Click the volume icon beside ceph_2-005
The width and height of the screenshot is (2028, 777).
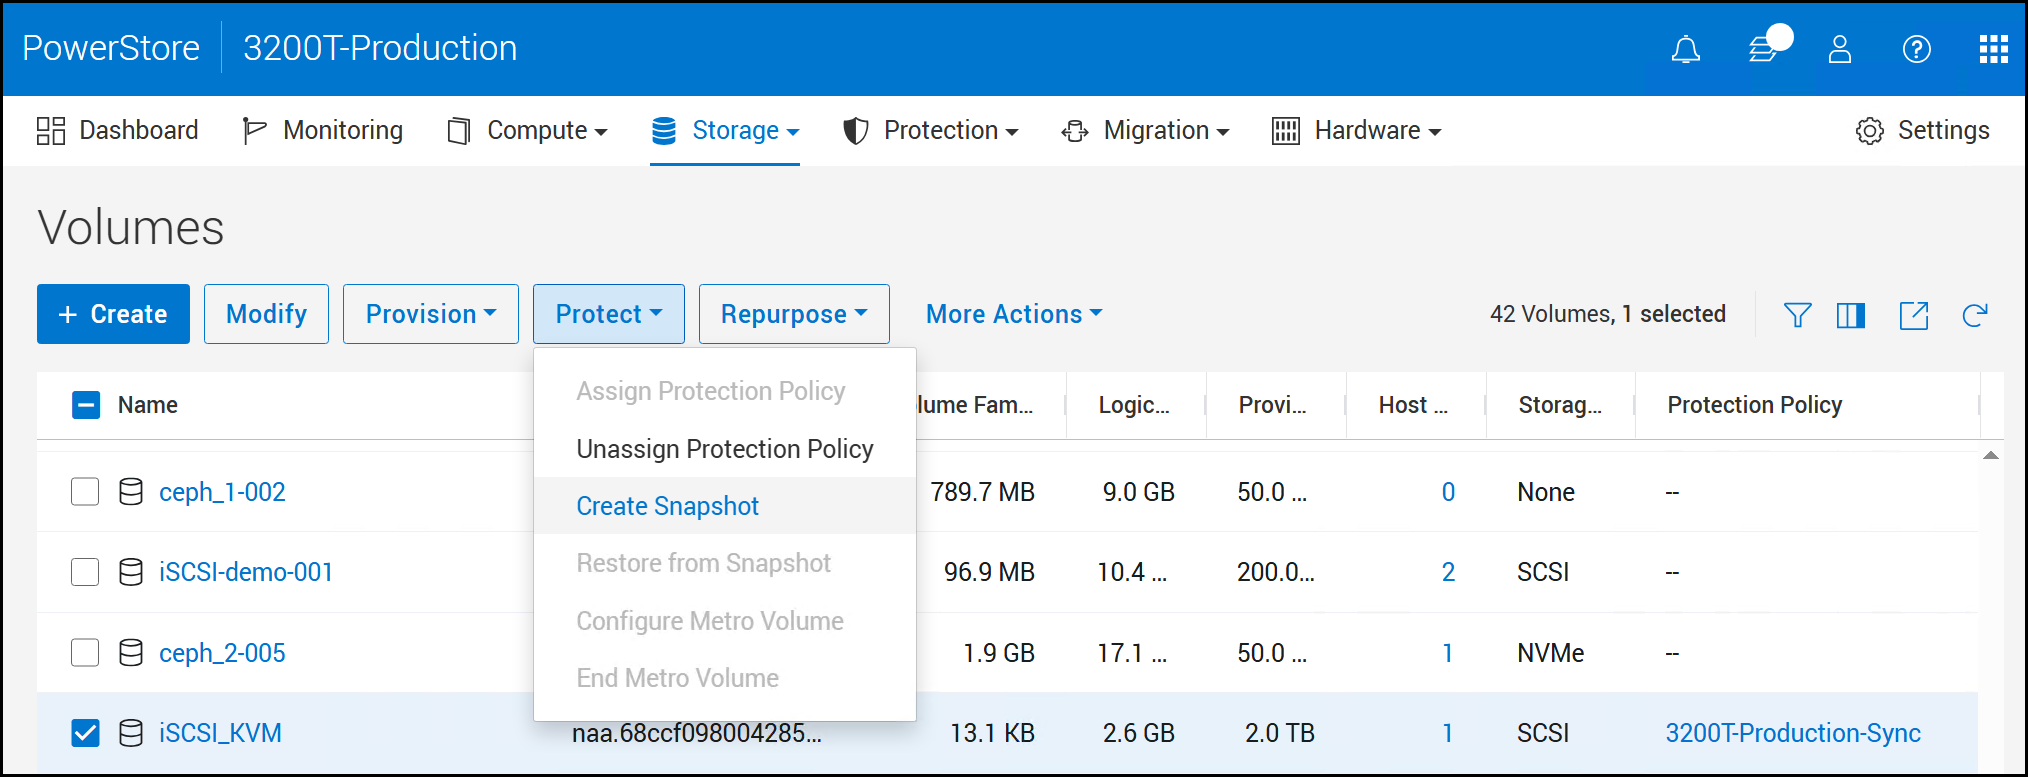click(x=131, y=653)
